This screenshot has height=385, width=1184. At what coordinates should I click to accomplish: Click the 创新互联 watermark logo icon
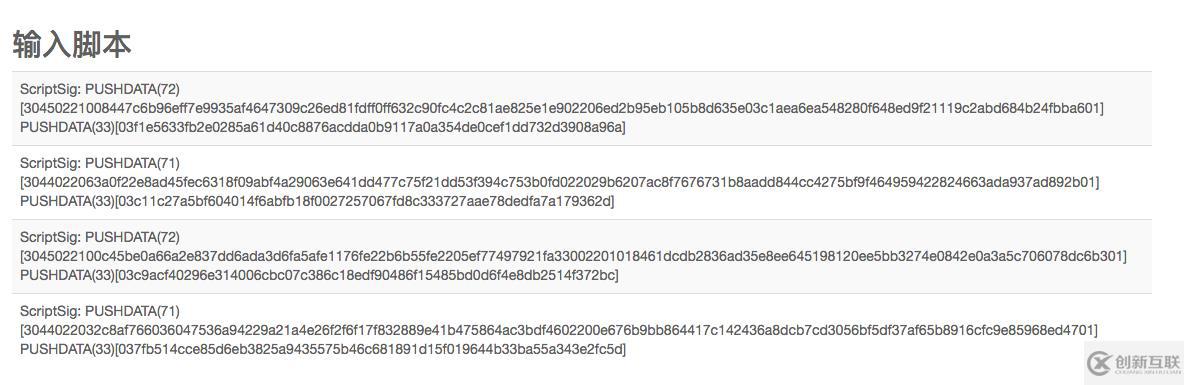[1099, 363]
